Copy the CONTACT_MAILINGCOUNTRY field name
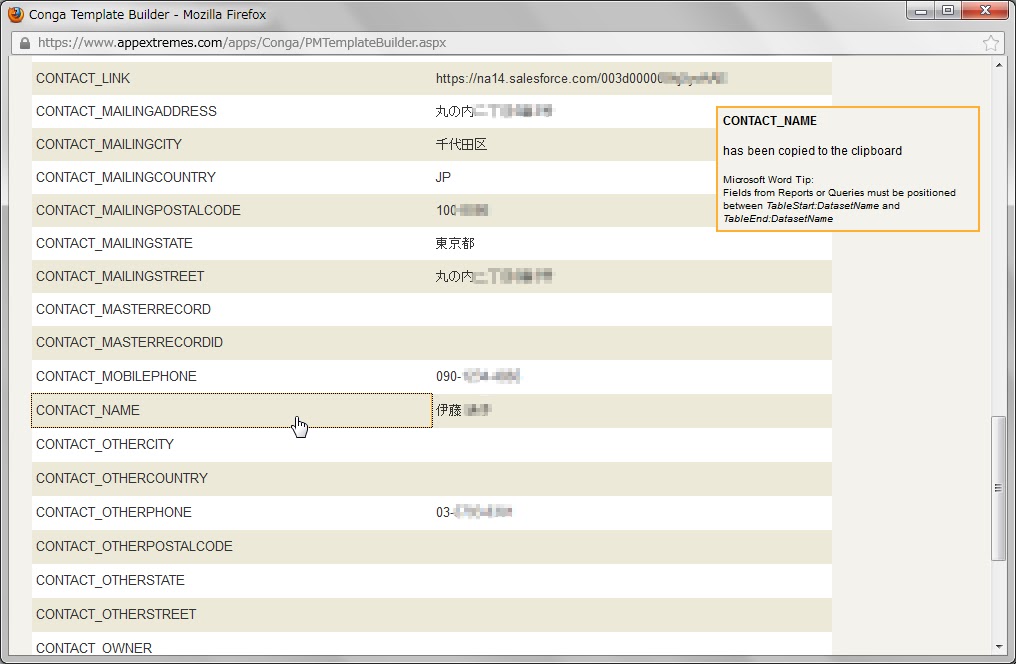 point(126,177)
